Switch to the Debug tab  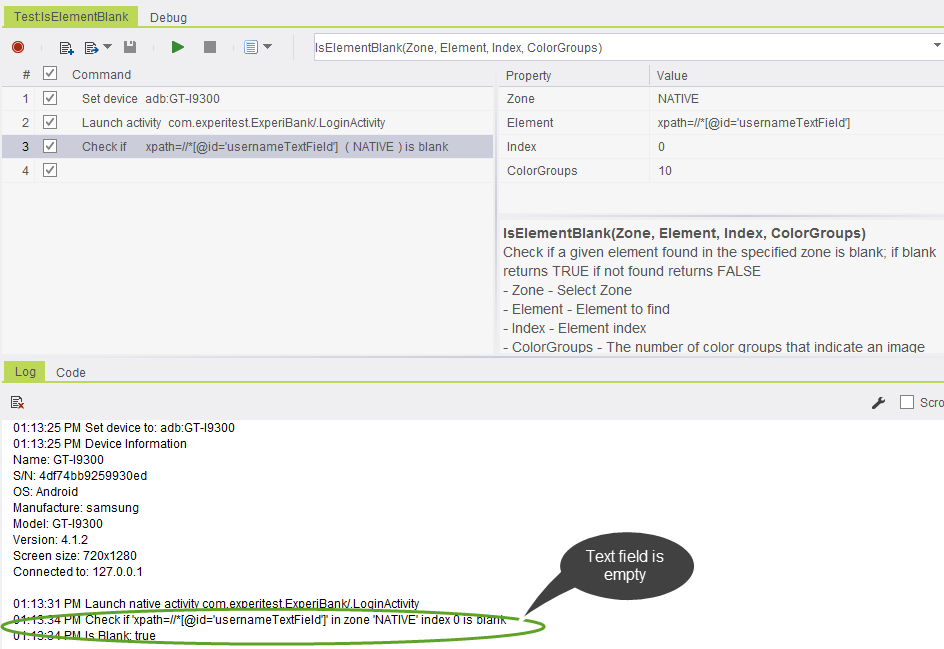(168, 17)
